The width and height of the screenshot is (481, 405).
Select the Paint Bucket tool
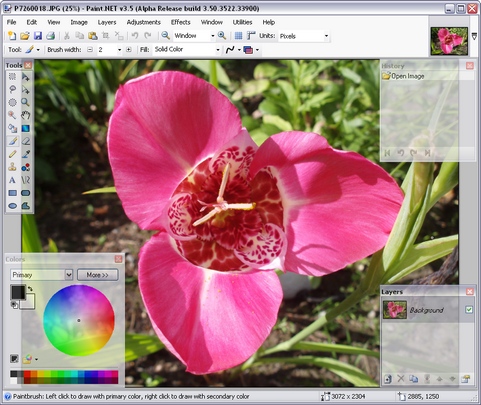pos(12,128)
